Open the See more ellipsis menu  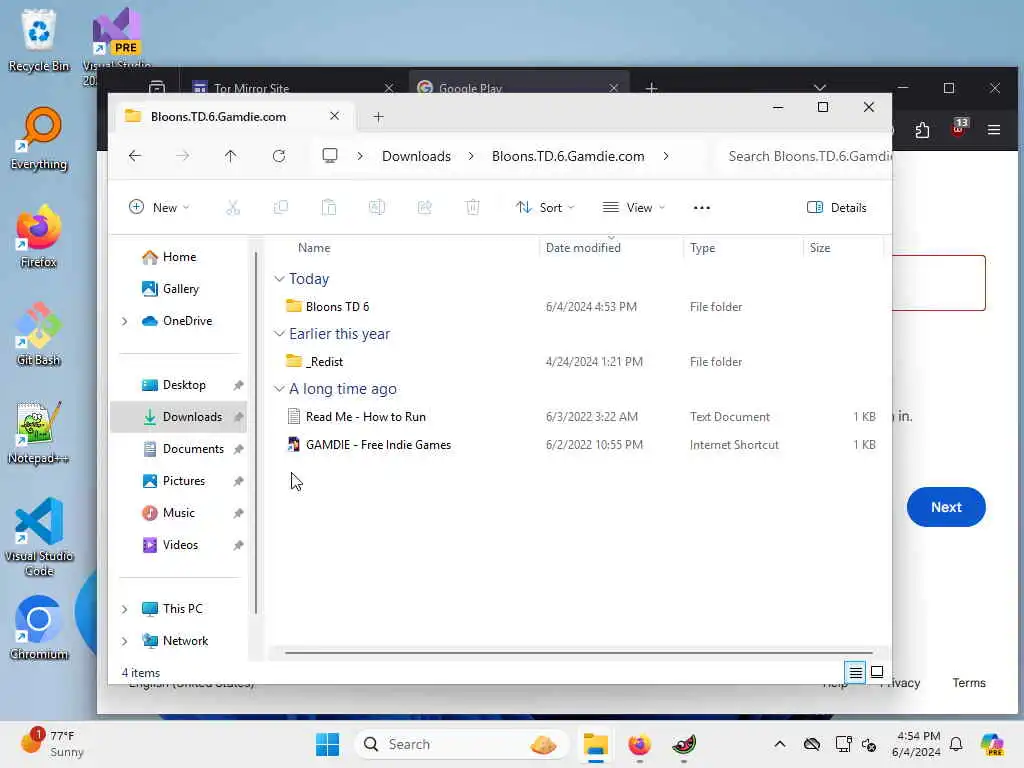701,208
